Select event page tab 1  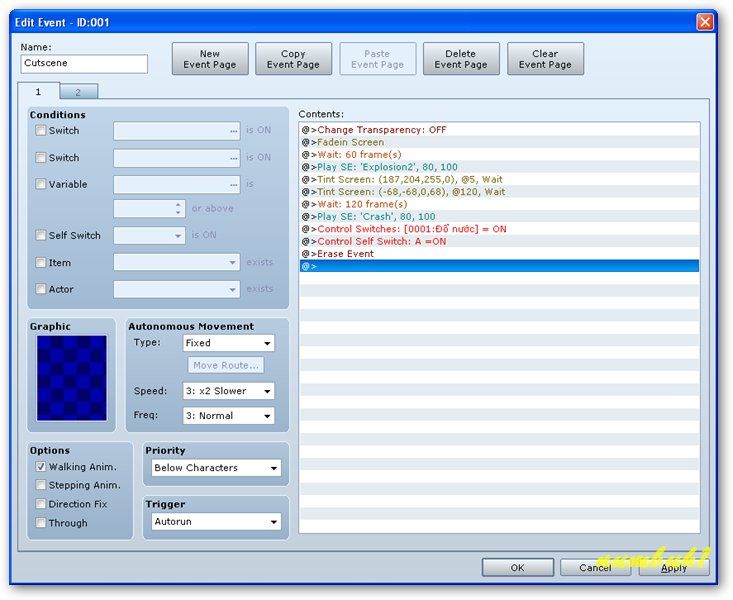pyautogui.click(x=38, y=91)
